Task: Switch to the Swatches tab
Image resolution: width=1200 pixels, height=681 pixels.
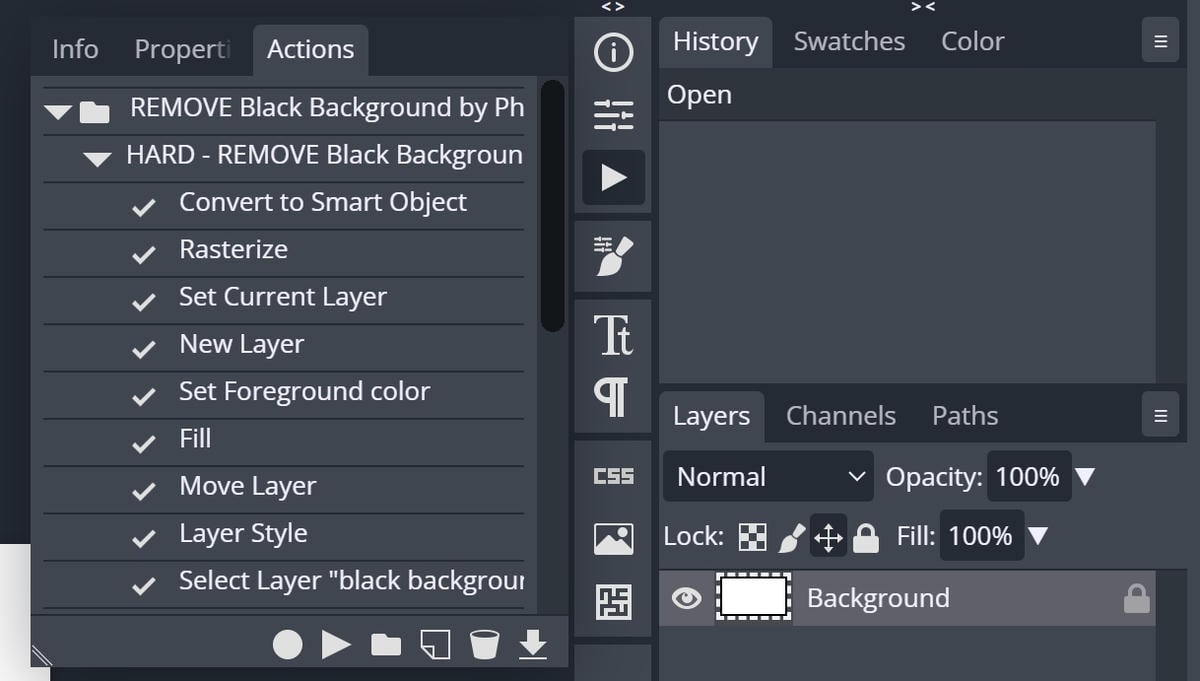Action: tap(849, 42)
